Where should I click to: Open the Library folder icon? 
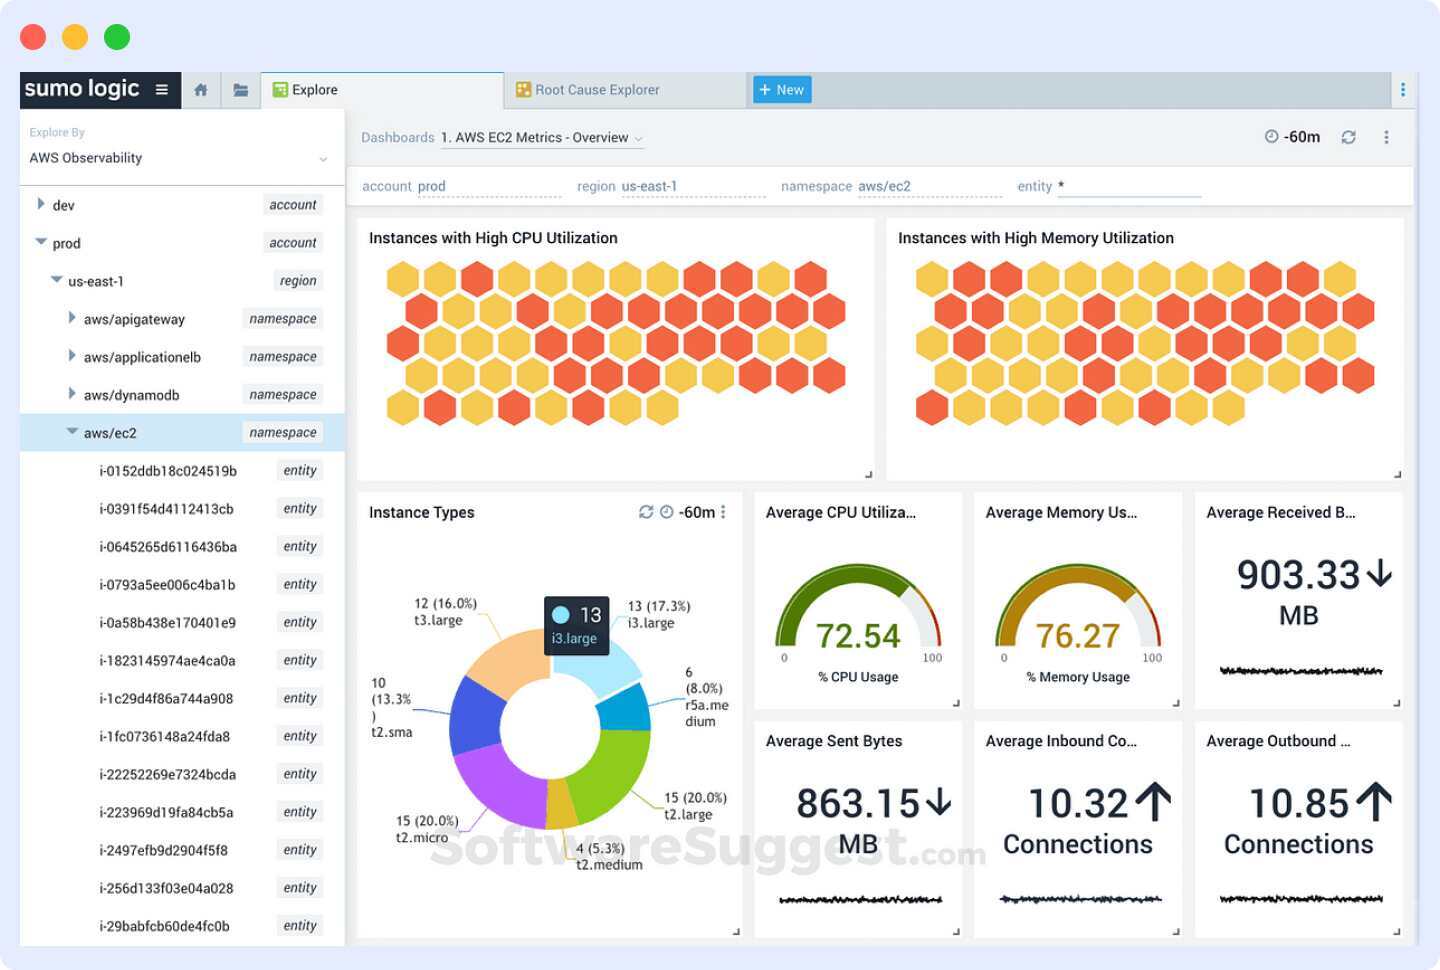[240, 89]
